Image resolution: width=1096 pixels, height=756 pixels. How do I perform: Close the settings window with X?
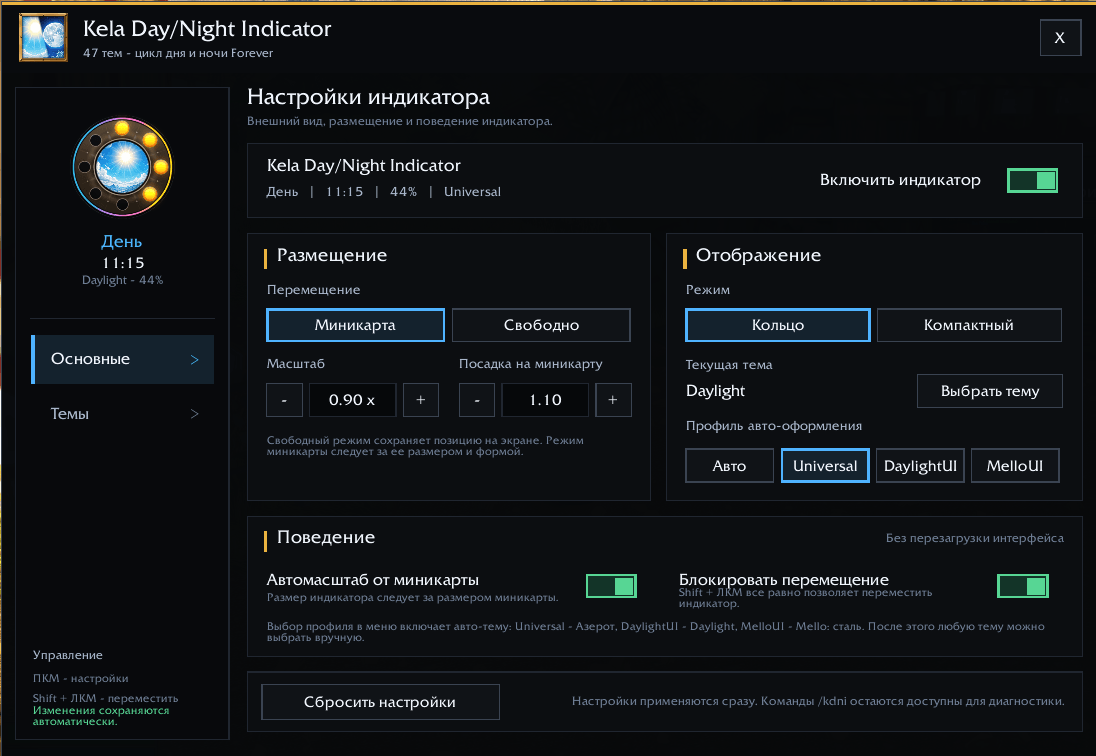pyautogui.click(x=1060, y=38)
